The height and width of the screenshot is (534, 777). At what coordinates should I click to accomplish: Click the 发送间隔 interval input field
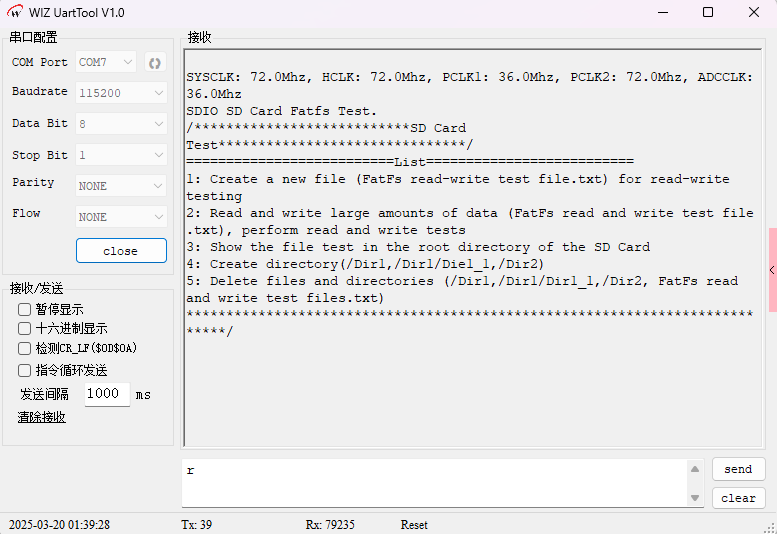coord(106,394)
